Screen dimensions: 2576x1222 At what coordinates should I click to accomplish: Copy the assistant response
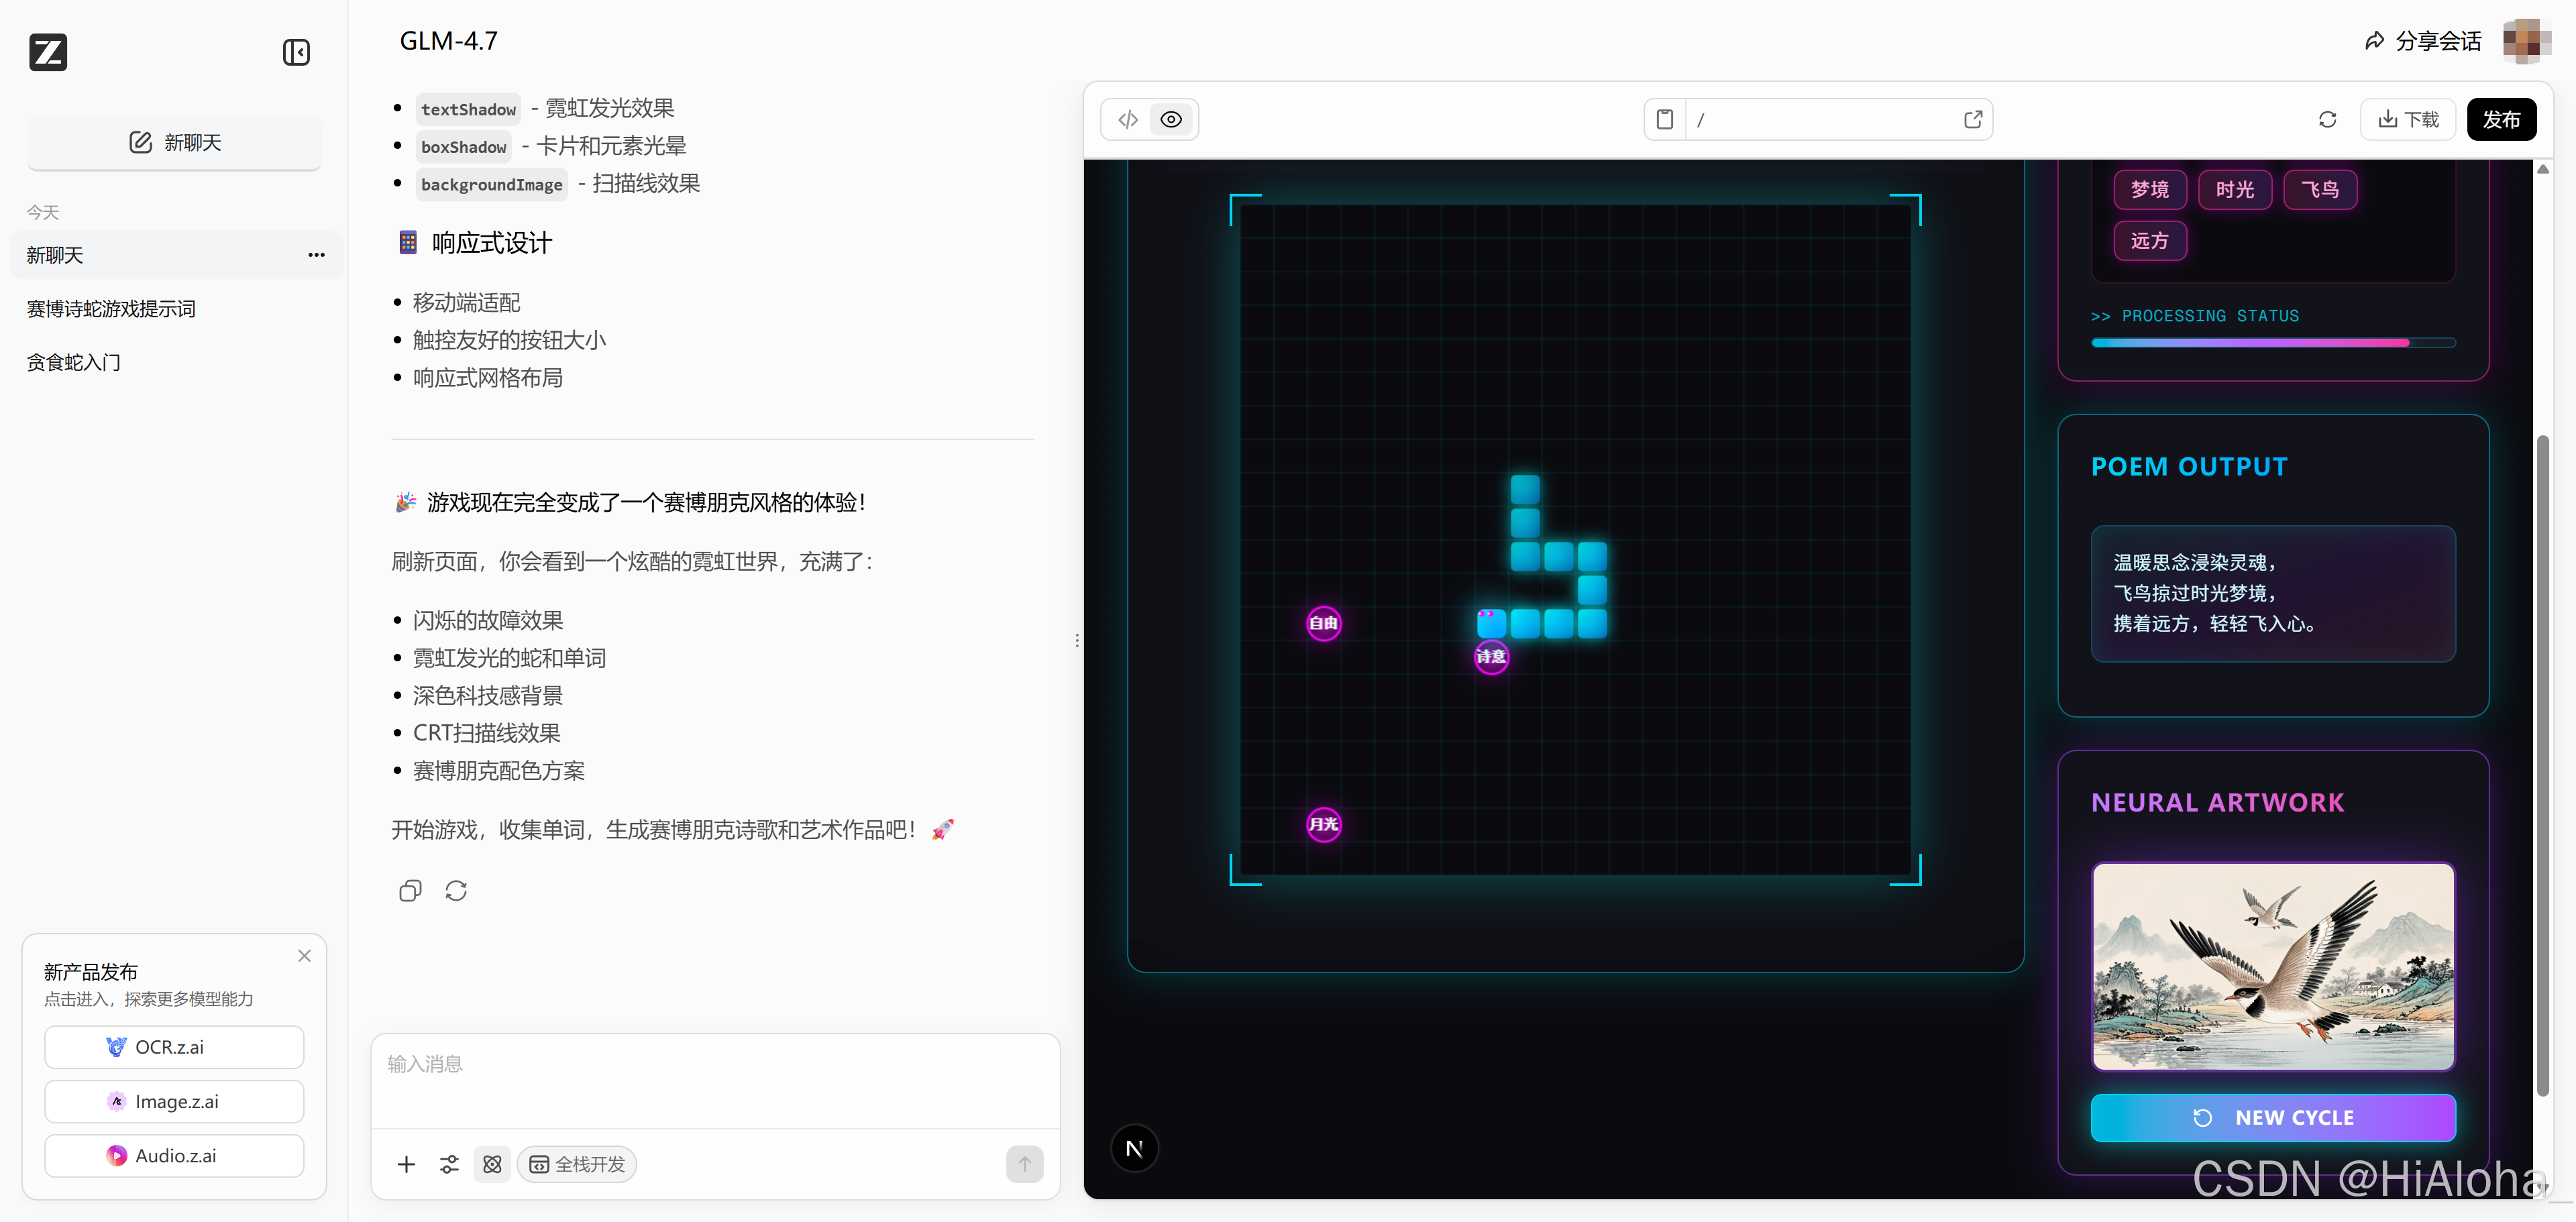click(410, 890)
